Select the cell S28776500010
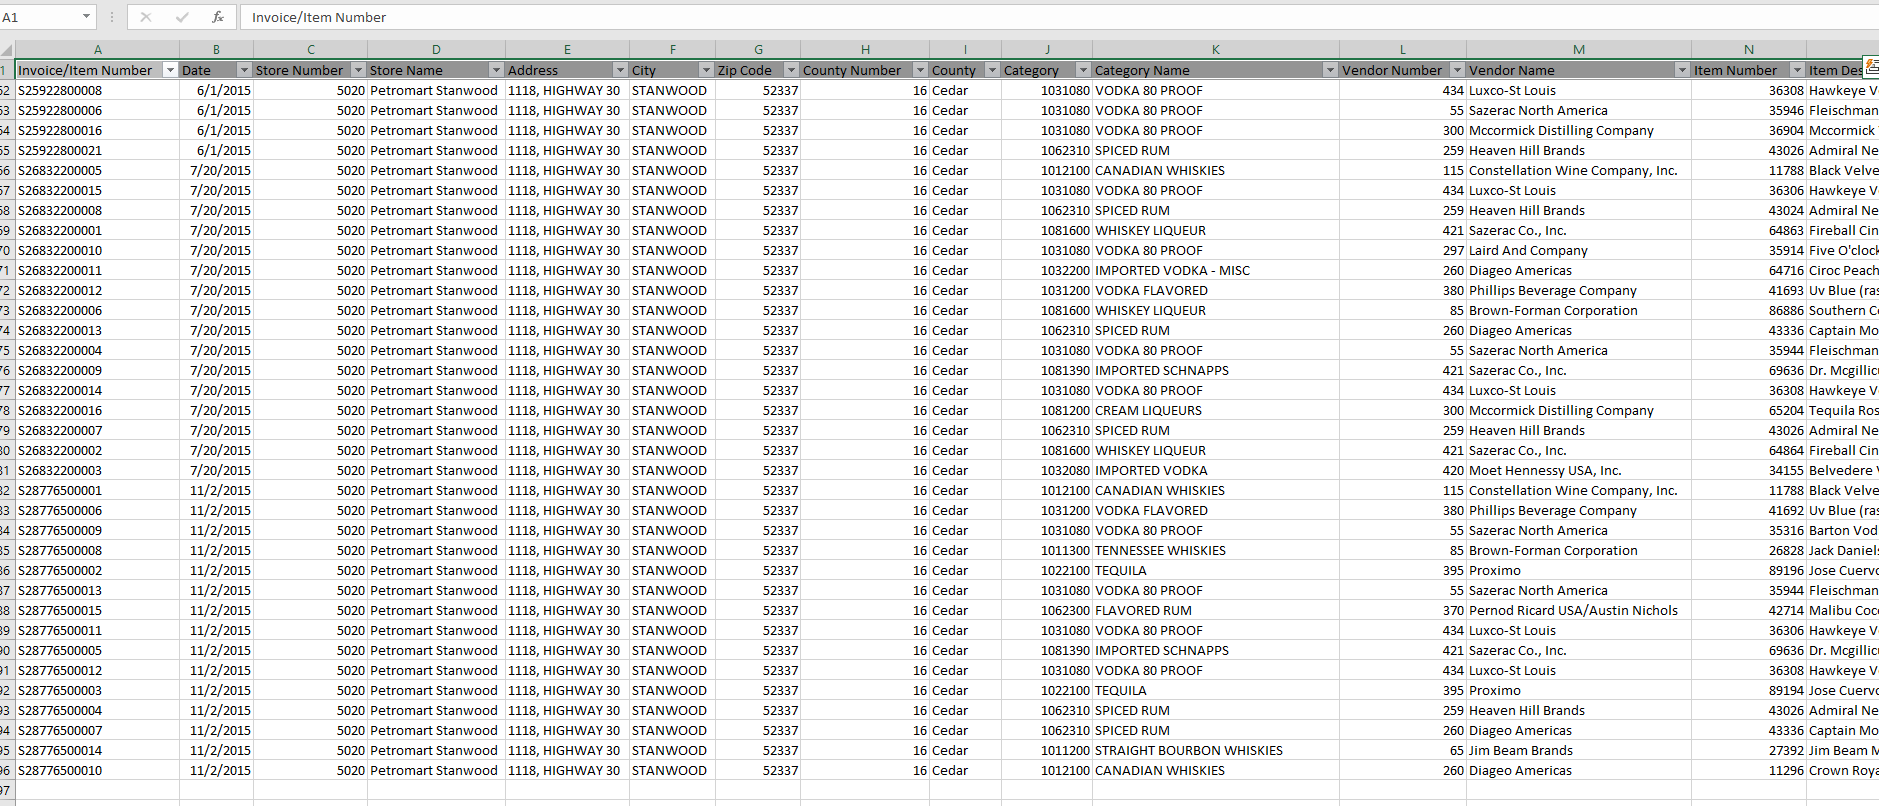Screen dimensions: 1879x806 [x=97, y=770]
